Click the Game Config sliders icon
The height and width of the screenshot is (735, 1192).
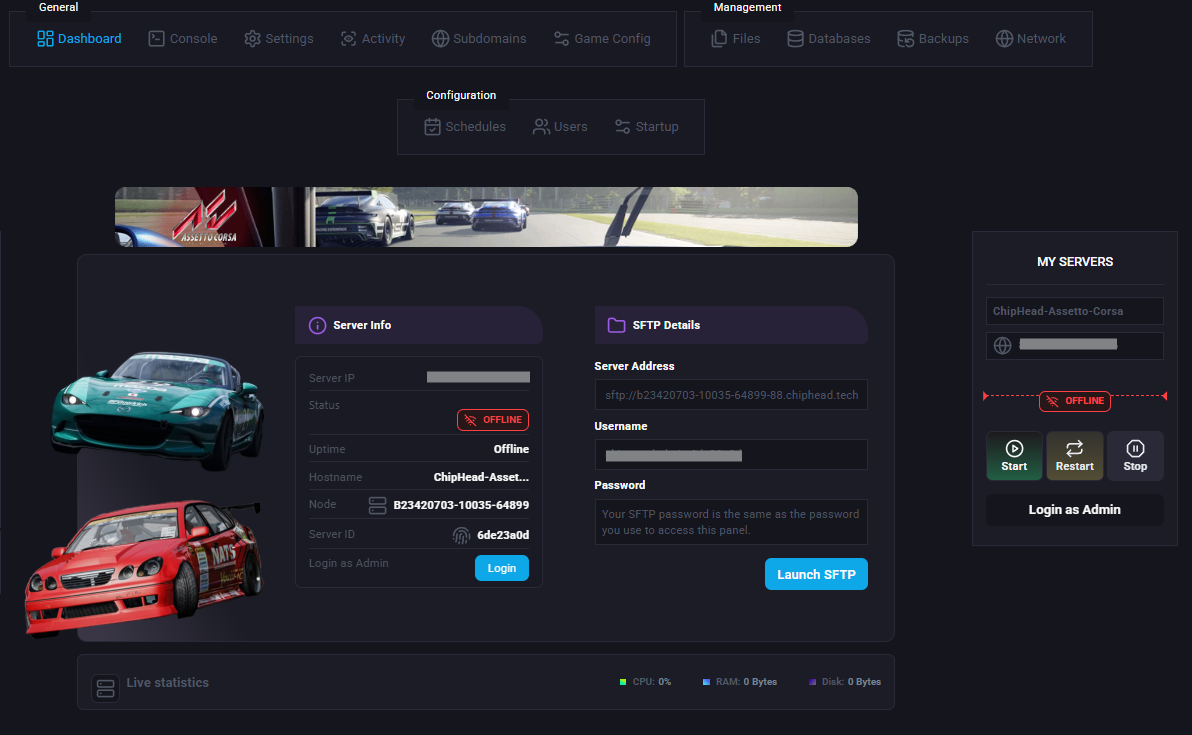point(562,39)
